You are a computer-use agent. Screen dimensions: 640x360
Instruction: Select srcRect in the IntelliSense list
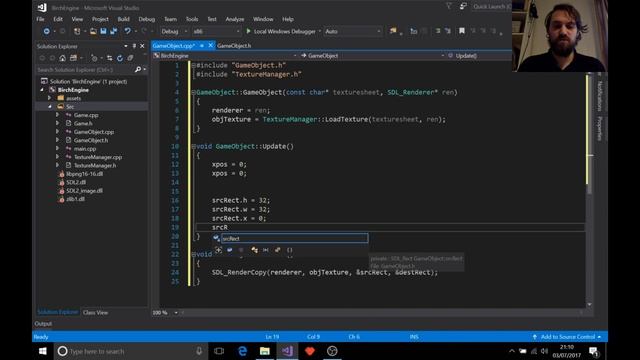pos(294,238)
